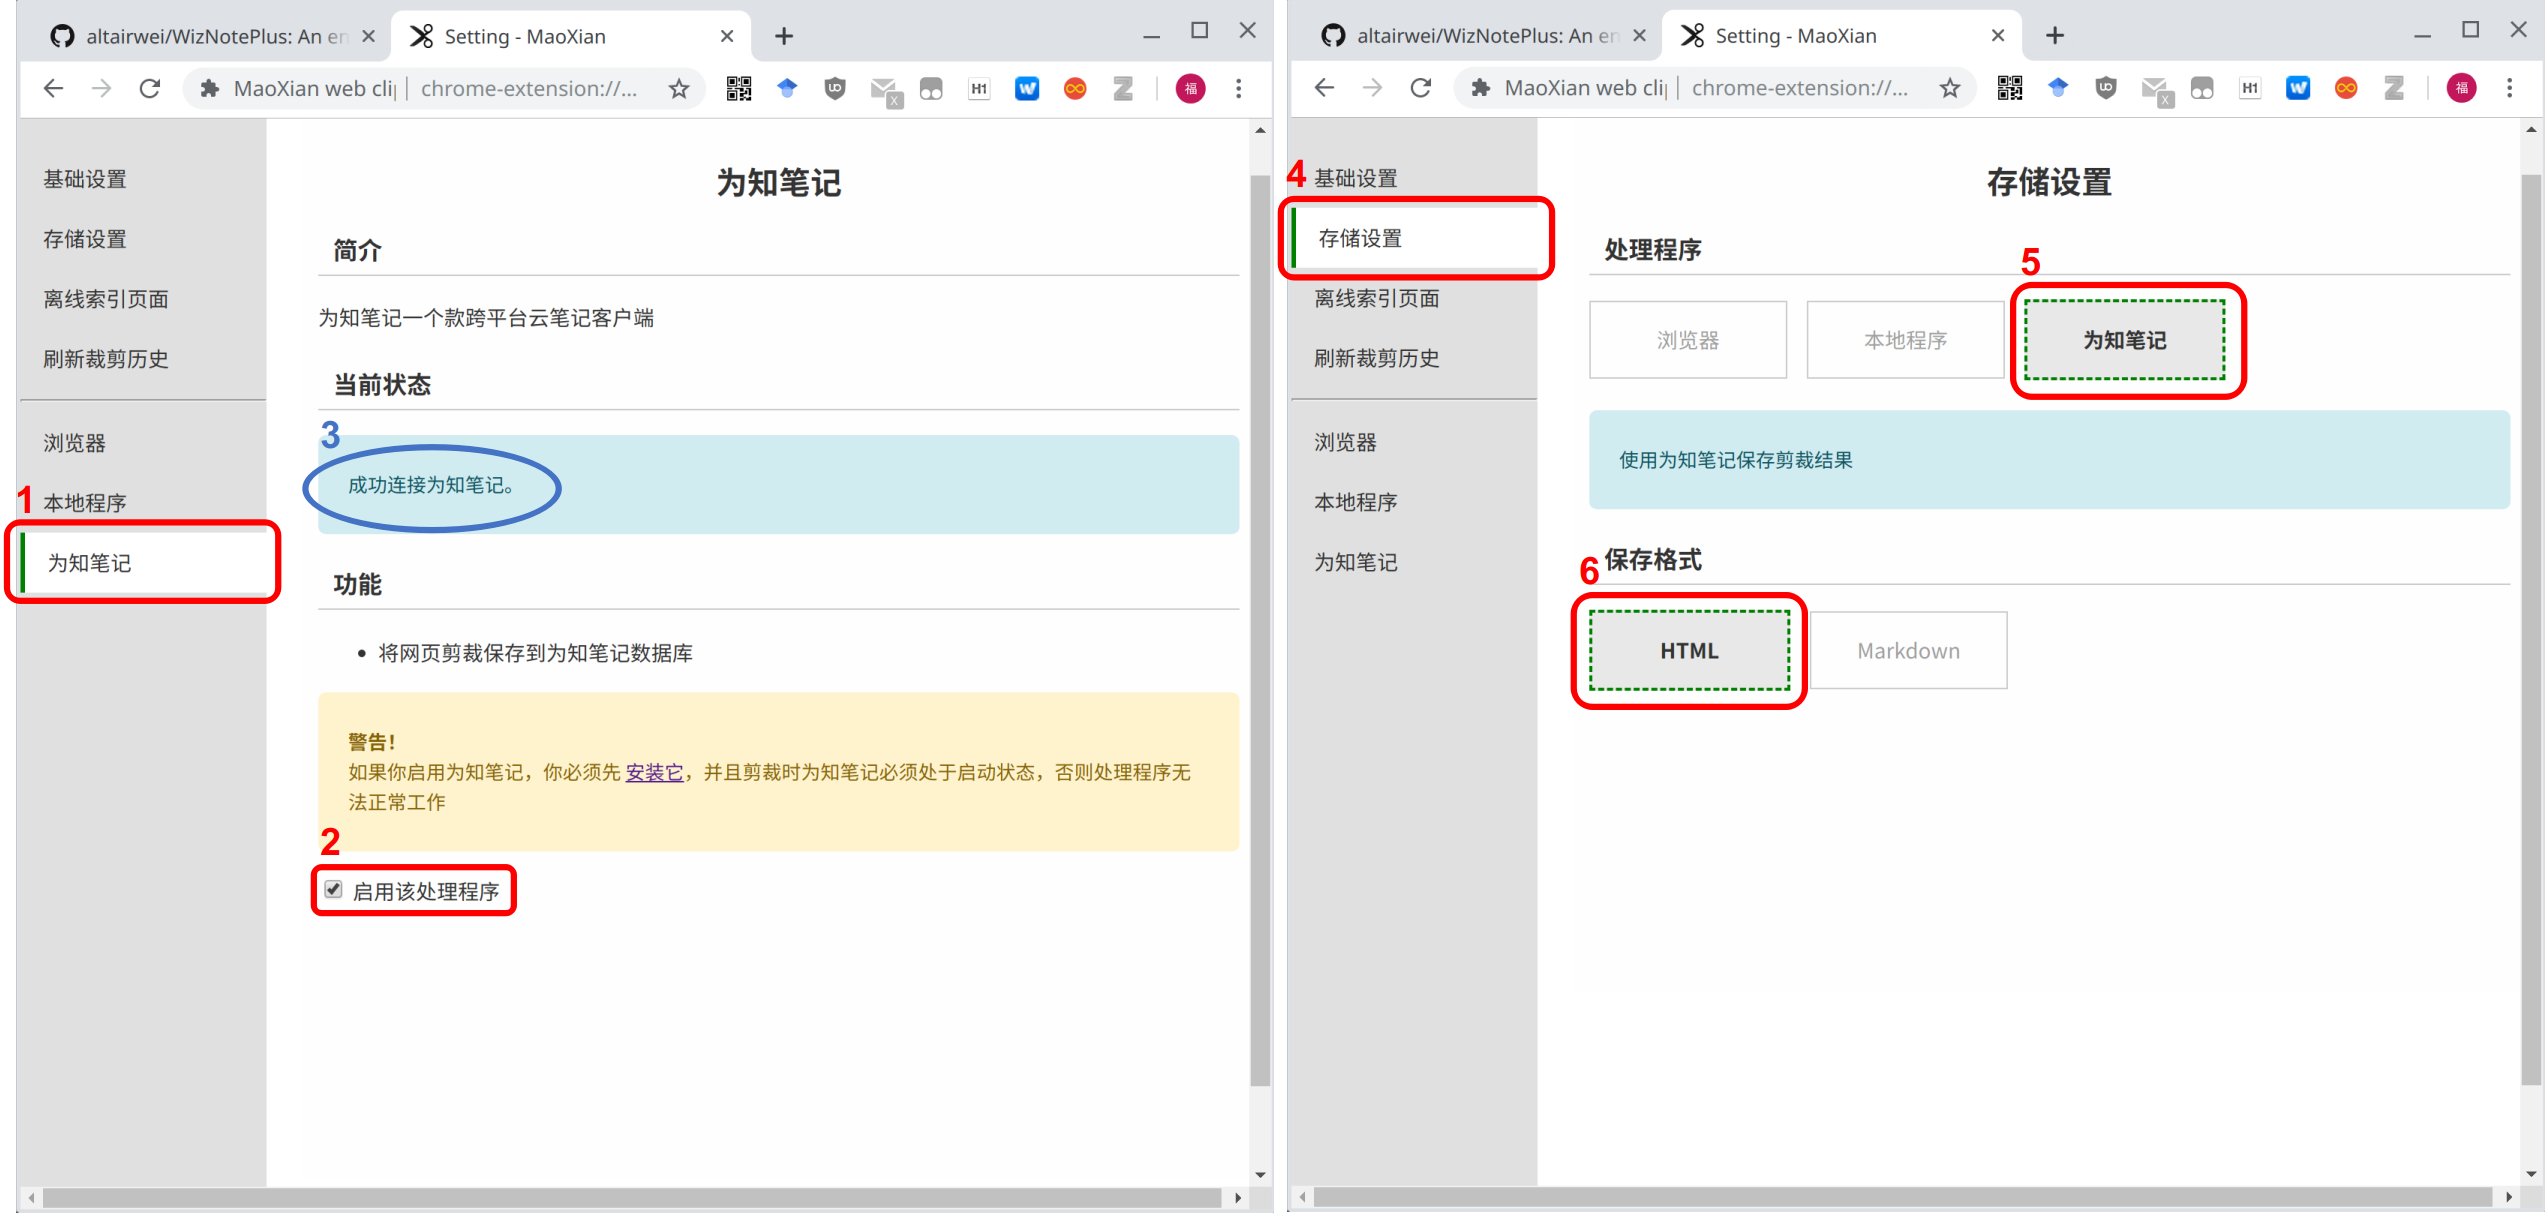Bookmark the page with the star in right window

point(1951,88)
